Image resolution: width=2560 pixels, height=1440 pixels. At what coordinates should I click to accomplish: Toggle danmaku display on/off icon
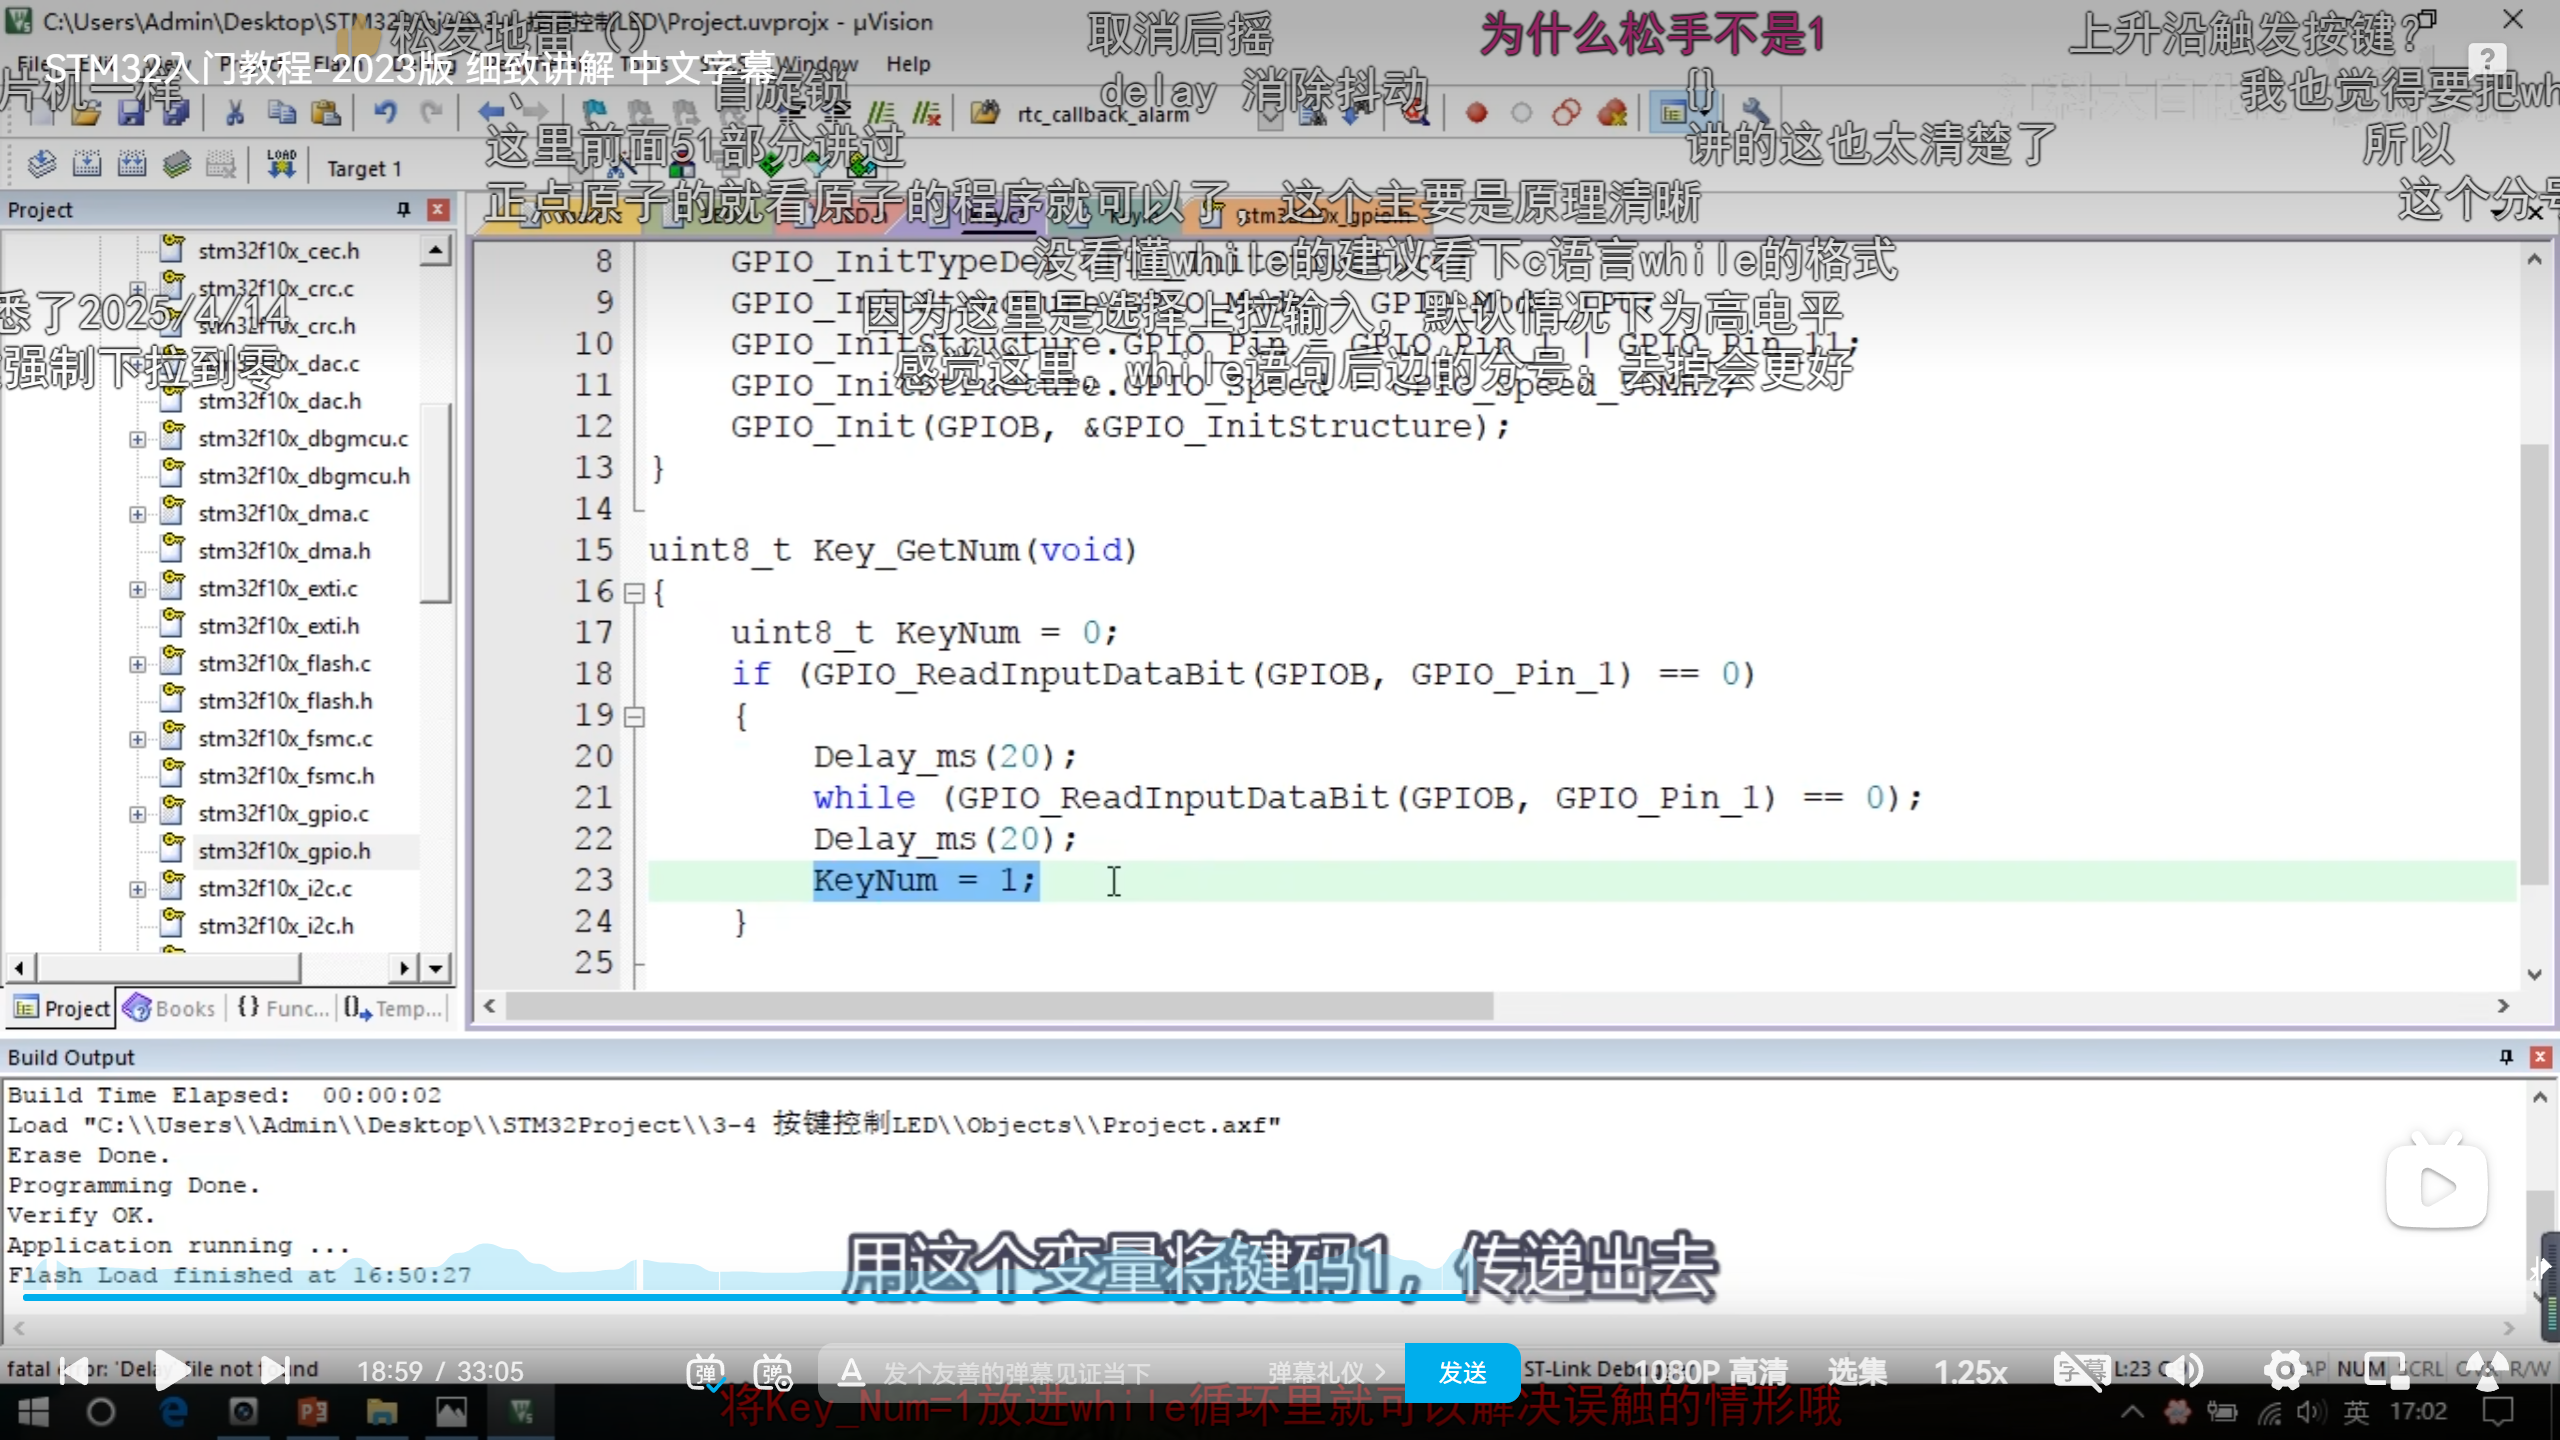705,1372
